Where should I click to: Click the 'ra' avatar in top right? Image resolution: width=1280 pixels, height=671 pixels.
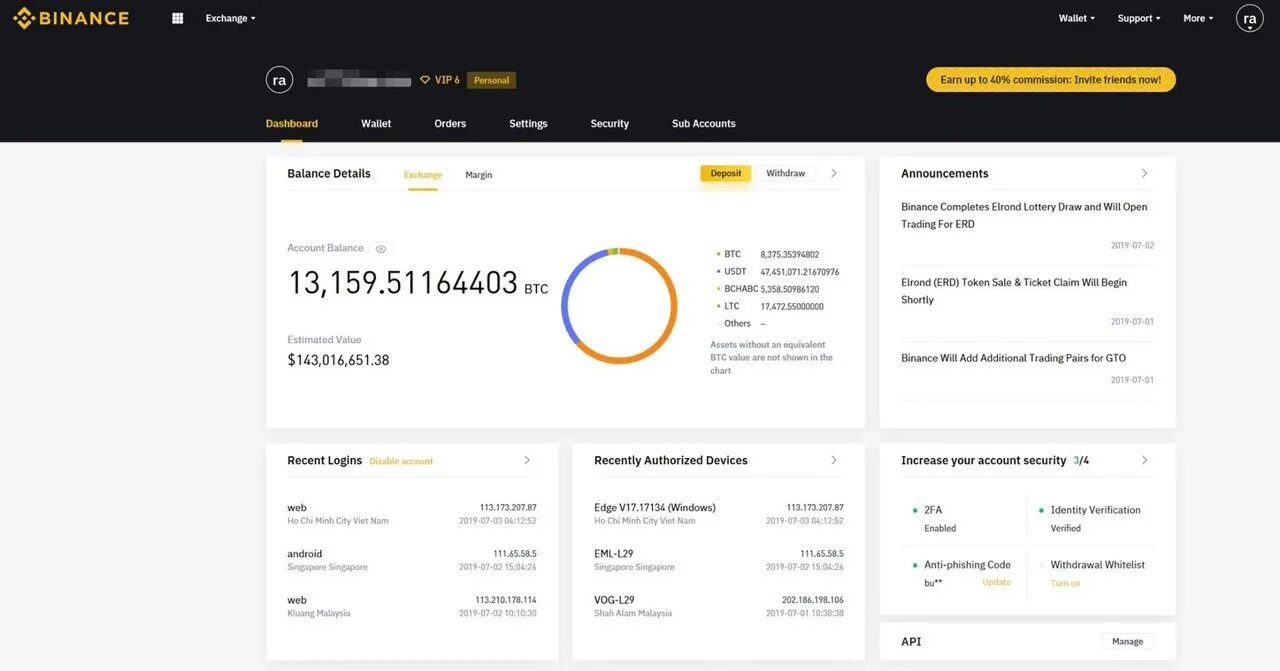pyautogui.click(x=1250, y=18)
